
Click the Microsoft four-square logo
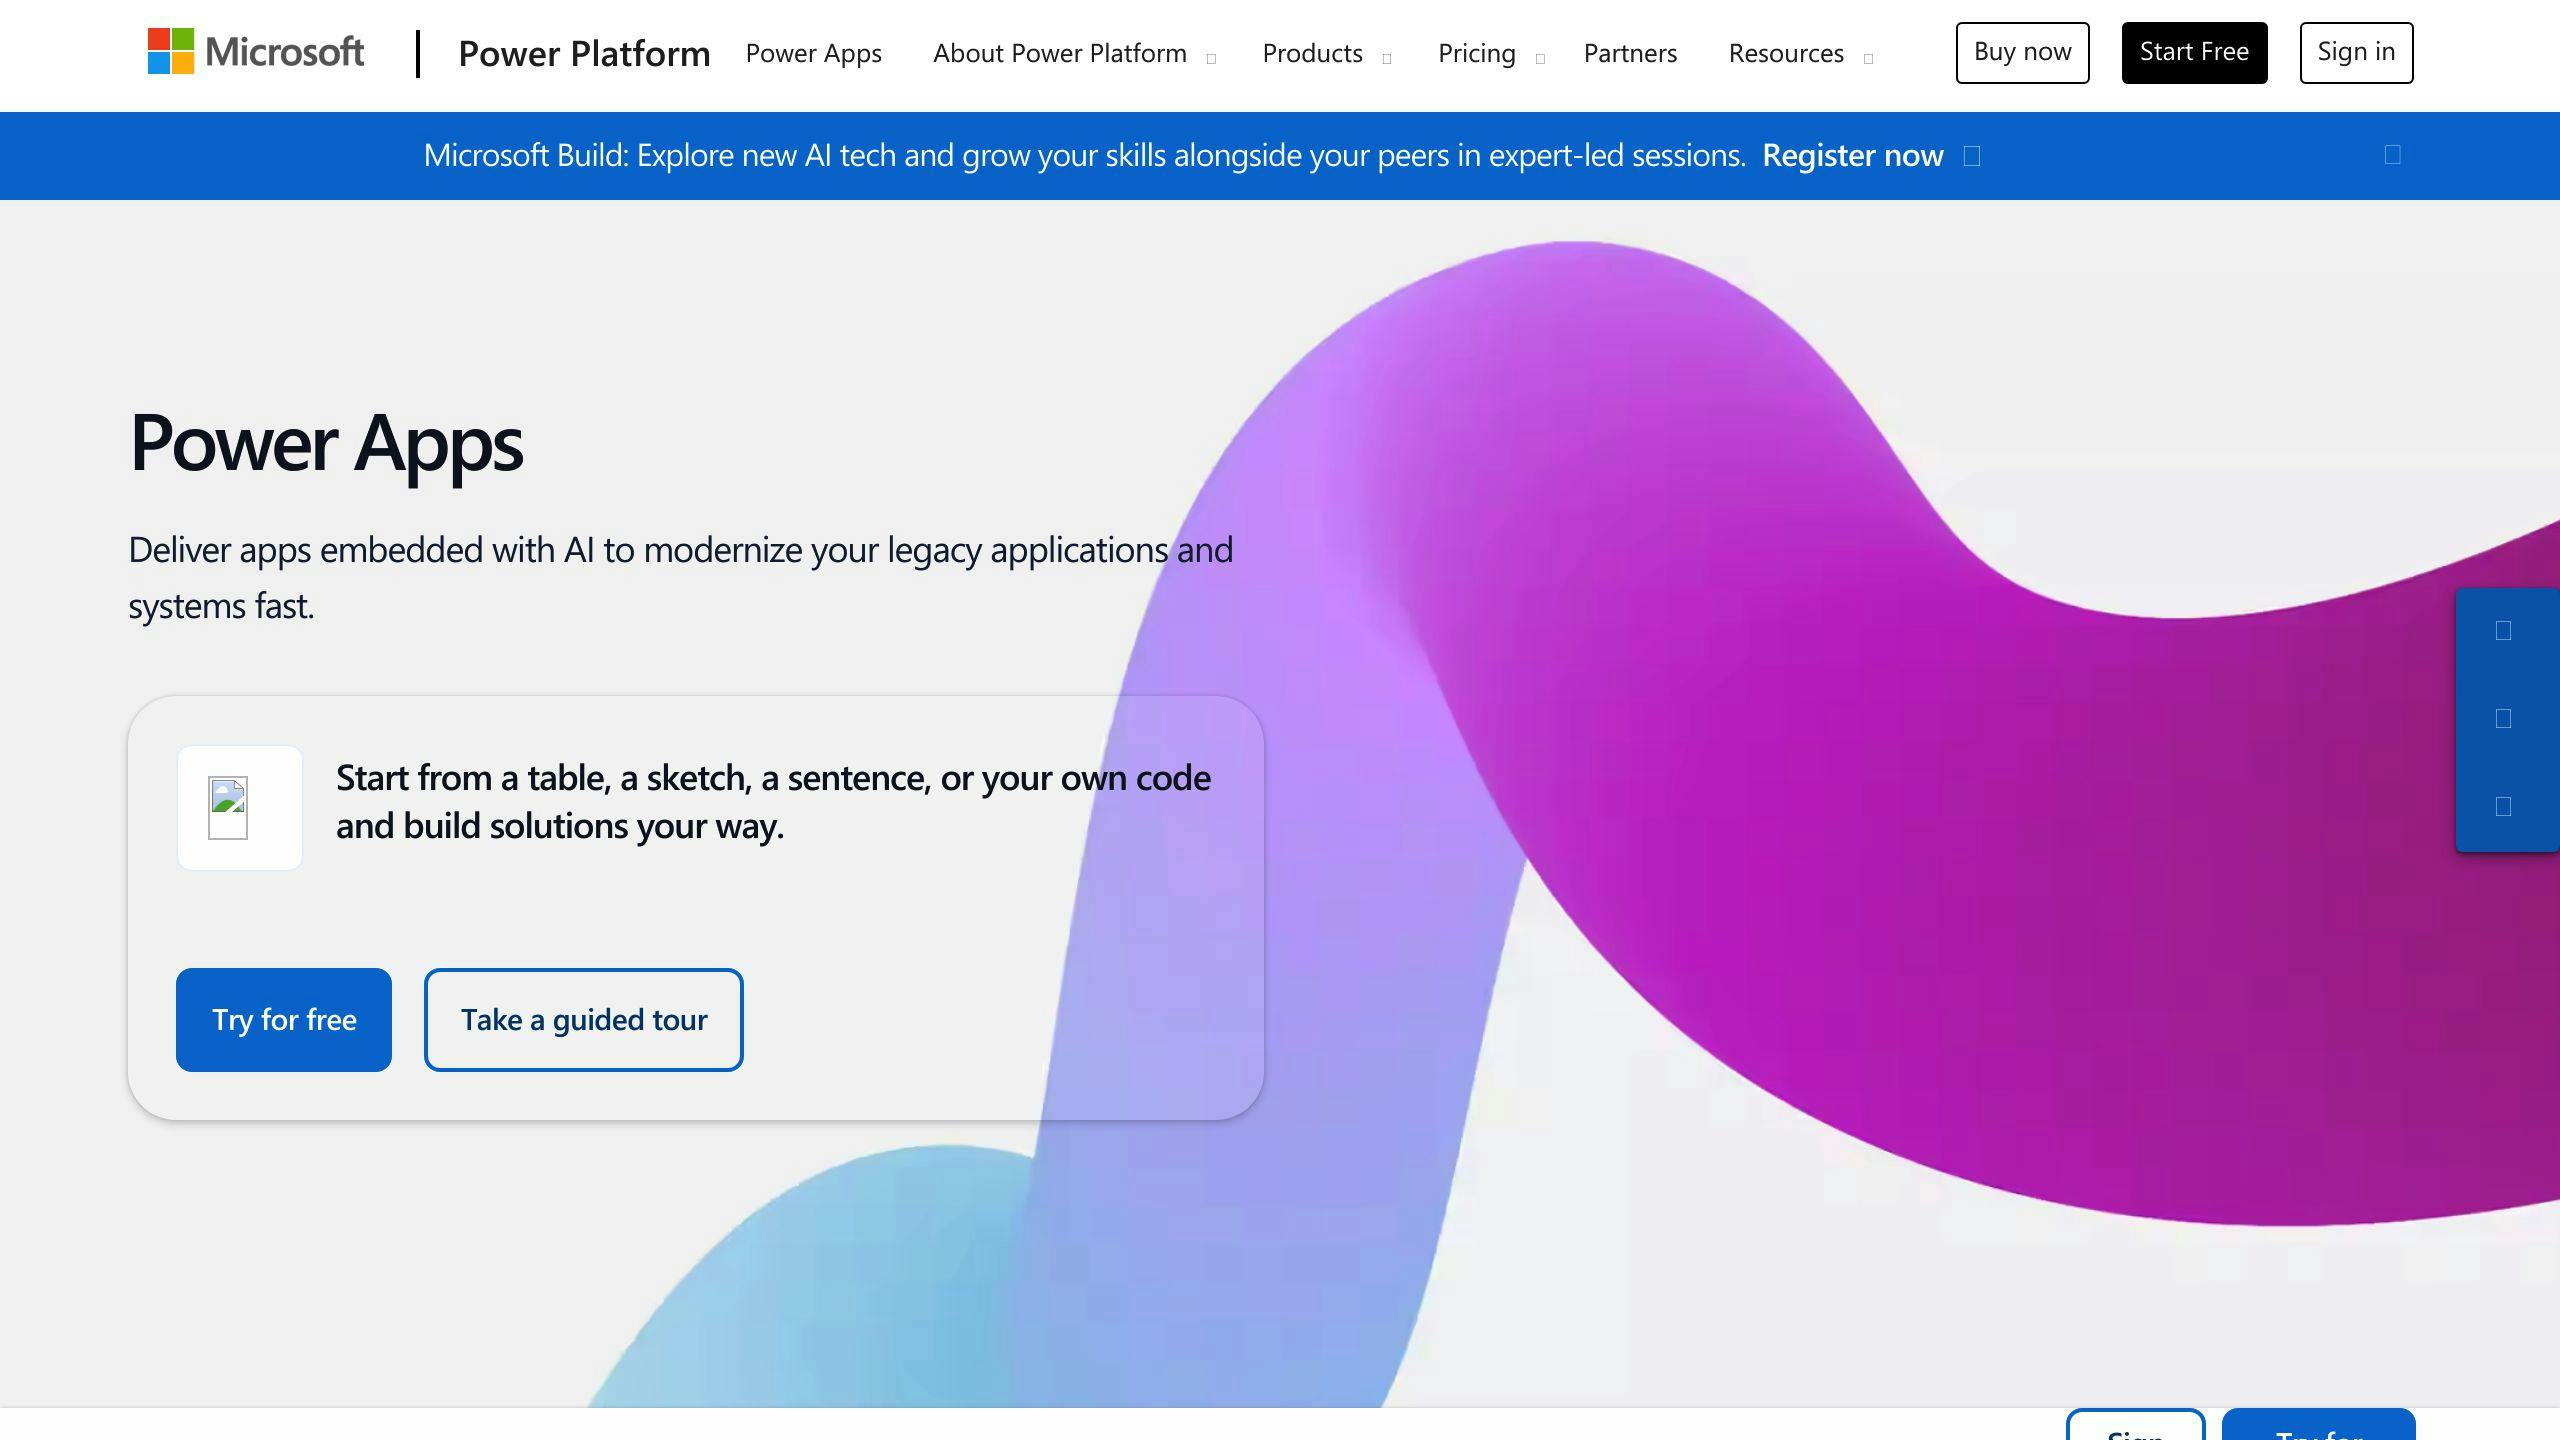170,52
